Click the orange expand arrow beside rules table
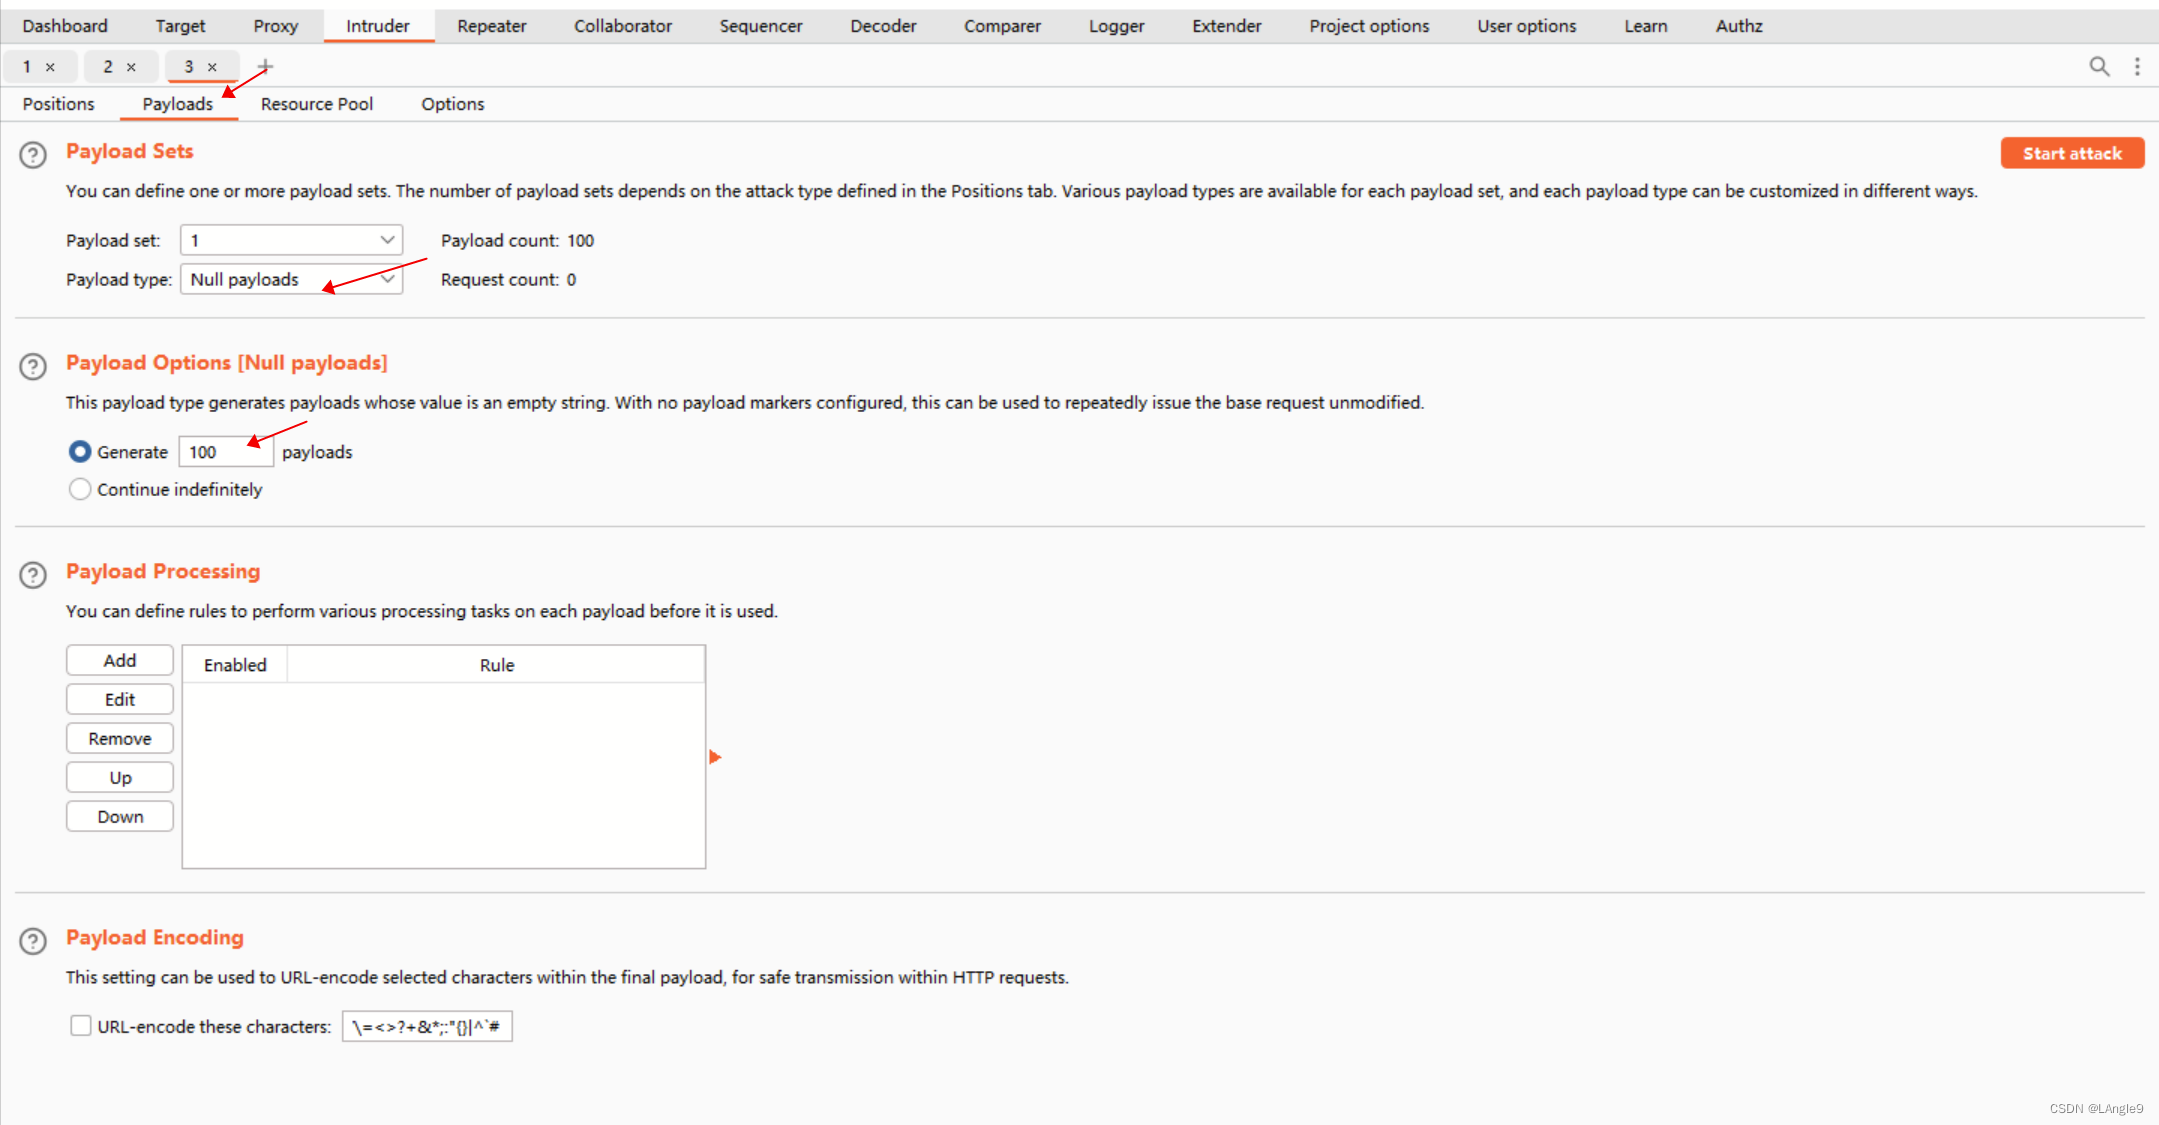The height and width of the screenshot is (1125, 2159). click(715, 757)
